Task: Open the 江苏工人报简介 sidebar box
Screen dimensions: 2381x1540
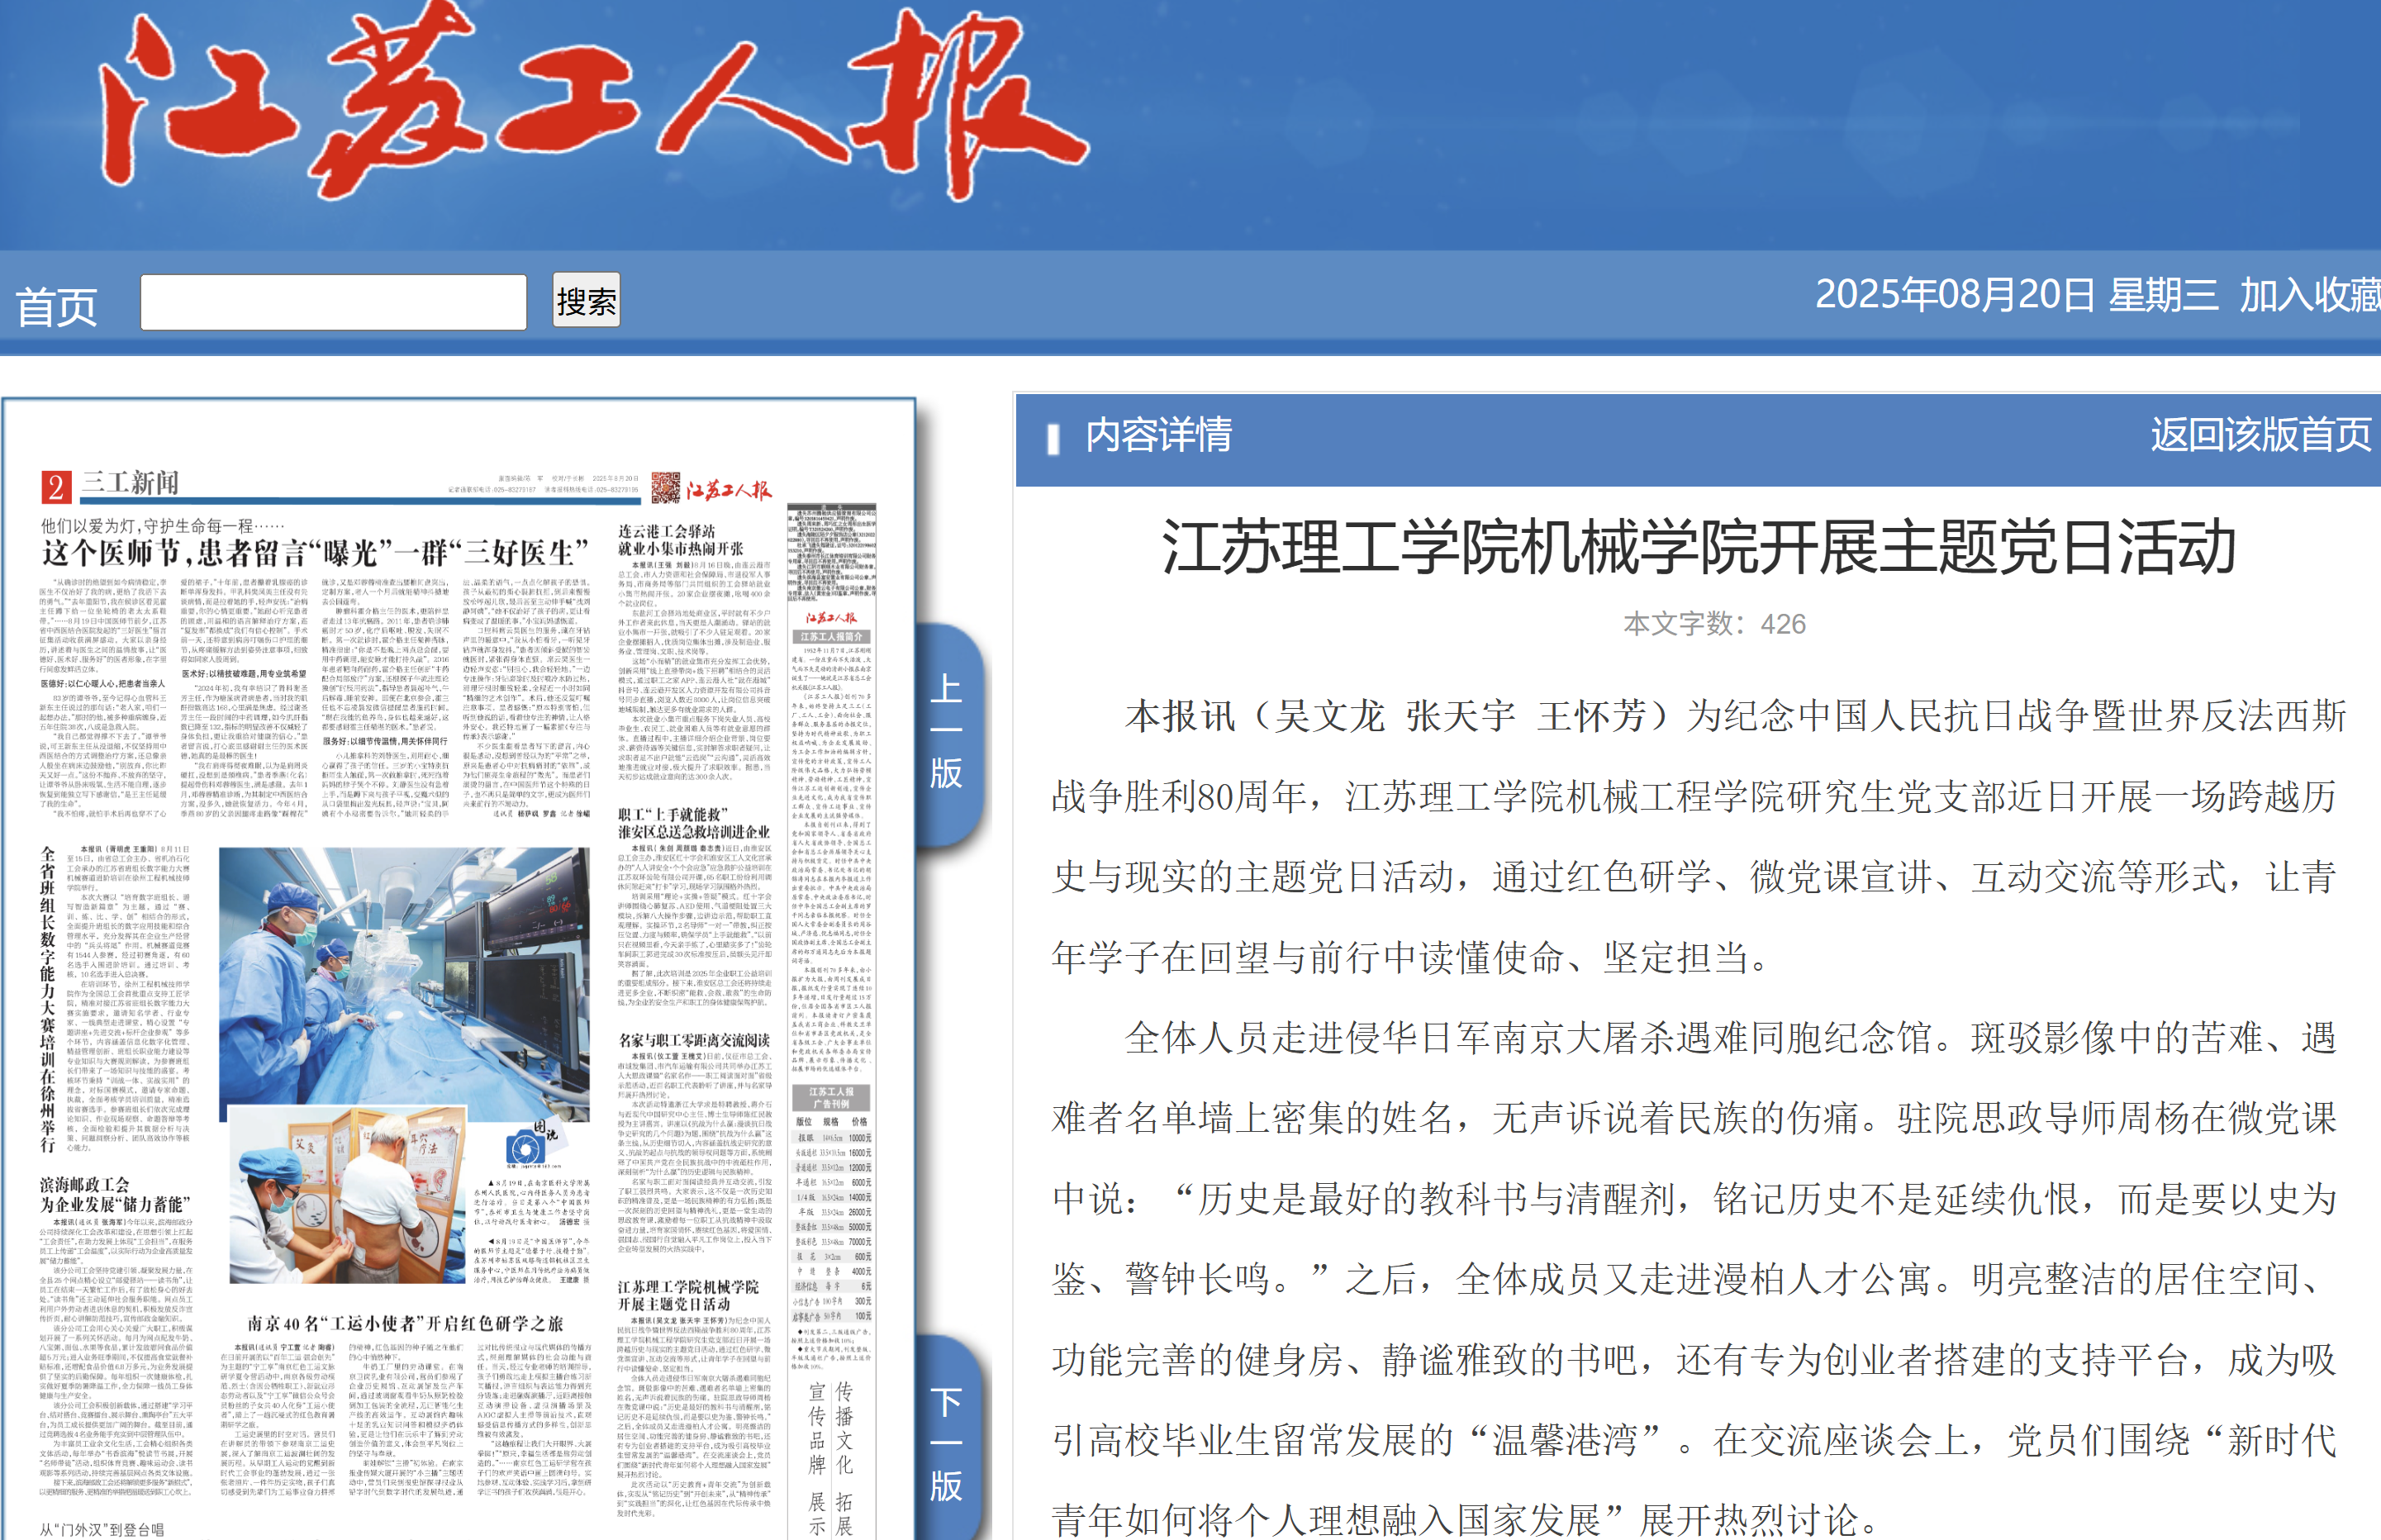Action: (x=831, y=636)
